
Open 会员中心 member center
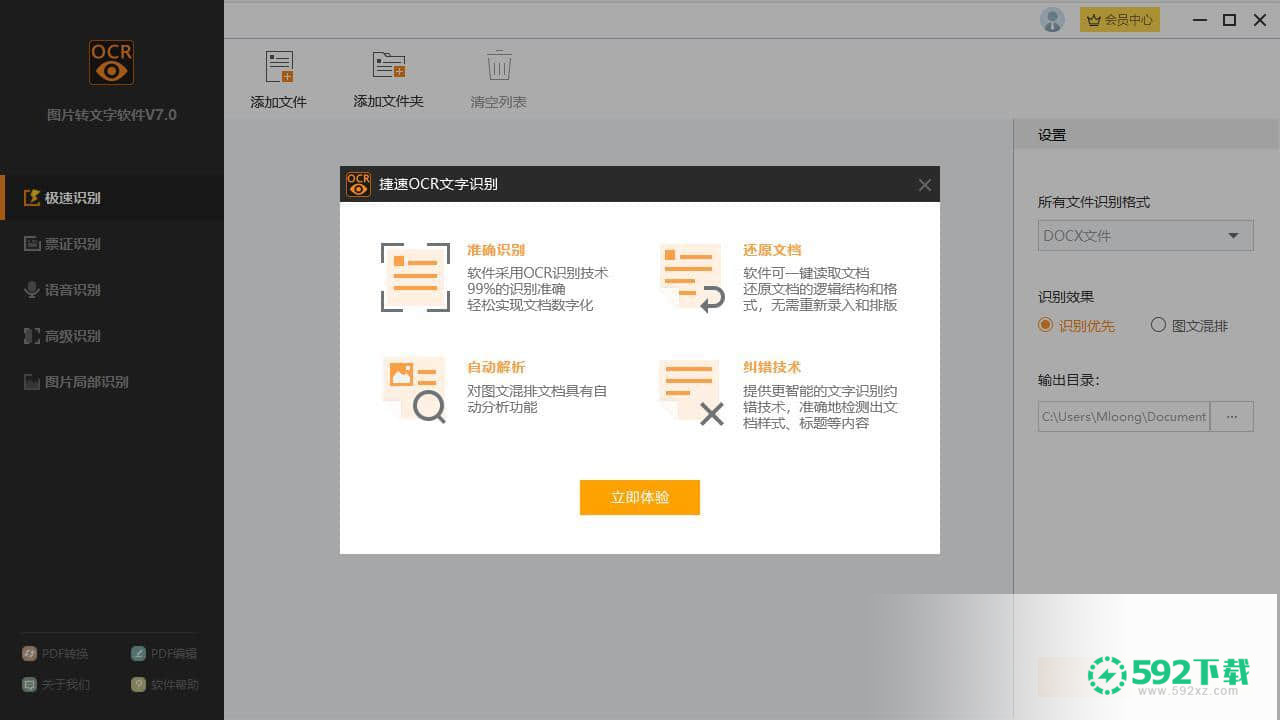[1120, 19]
